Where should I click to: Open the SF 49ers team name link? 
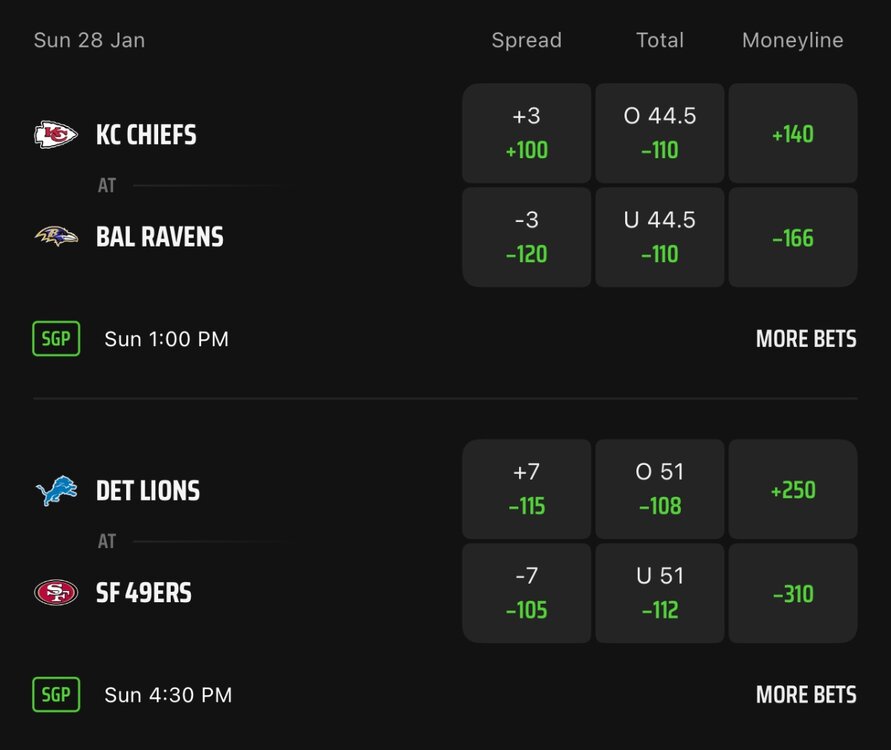(143, 593)
